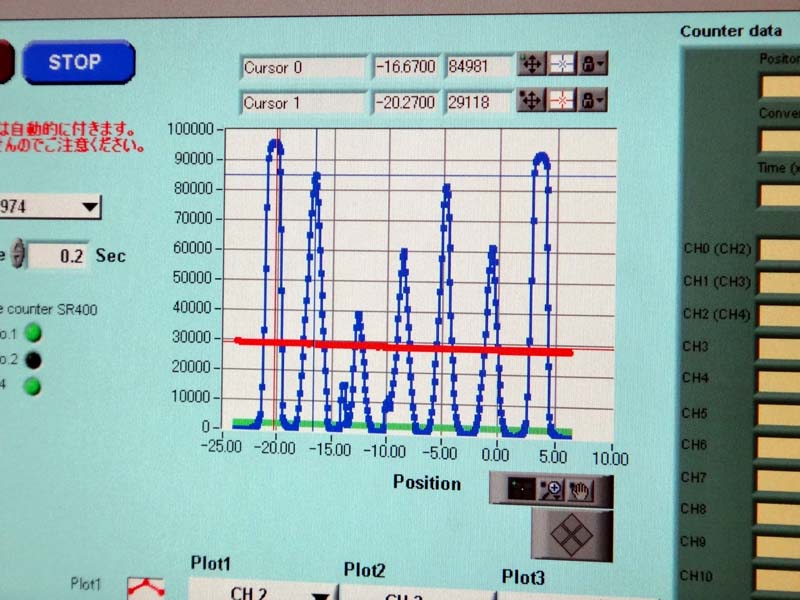Viewport: 800px width, 600px height.
Task: Open Cursor 1 lock options
Action: [x=594, y=101]
